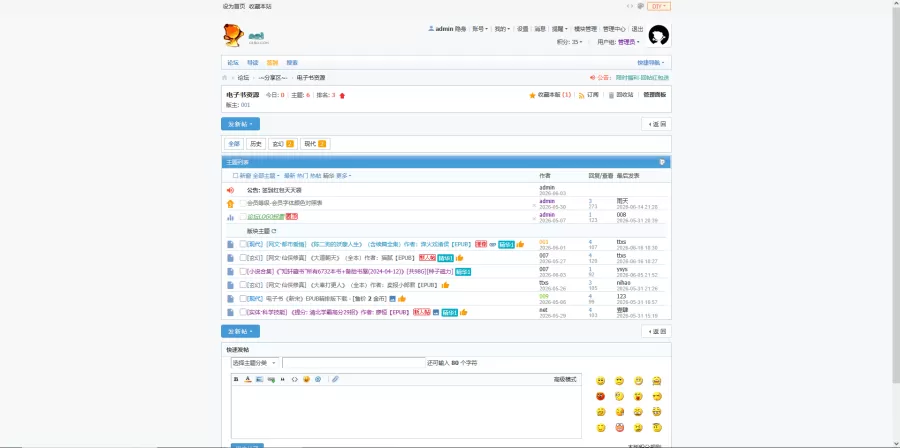This screenshot has width=900, height=448.
Task: Open 搜索 in main navigation bar
Action: pyautogui.click(x=292, y=63)
